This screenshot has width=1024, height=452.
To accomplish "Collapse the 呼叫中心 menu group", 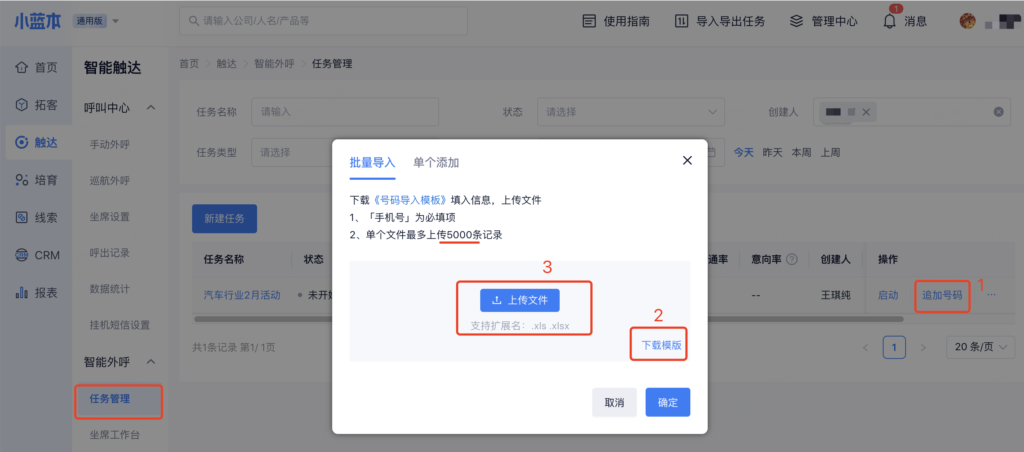I will [151, 107].
